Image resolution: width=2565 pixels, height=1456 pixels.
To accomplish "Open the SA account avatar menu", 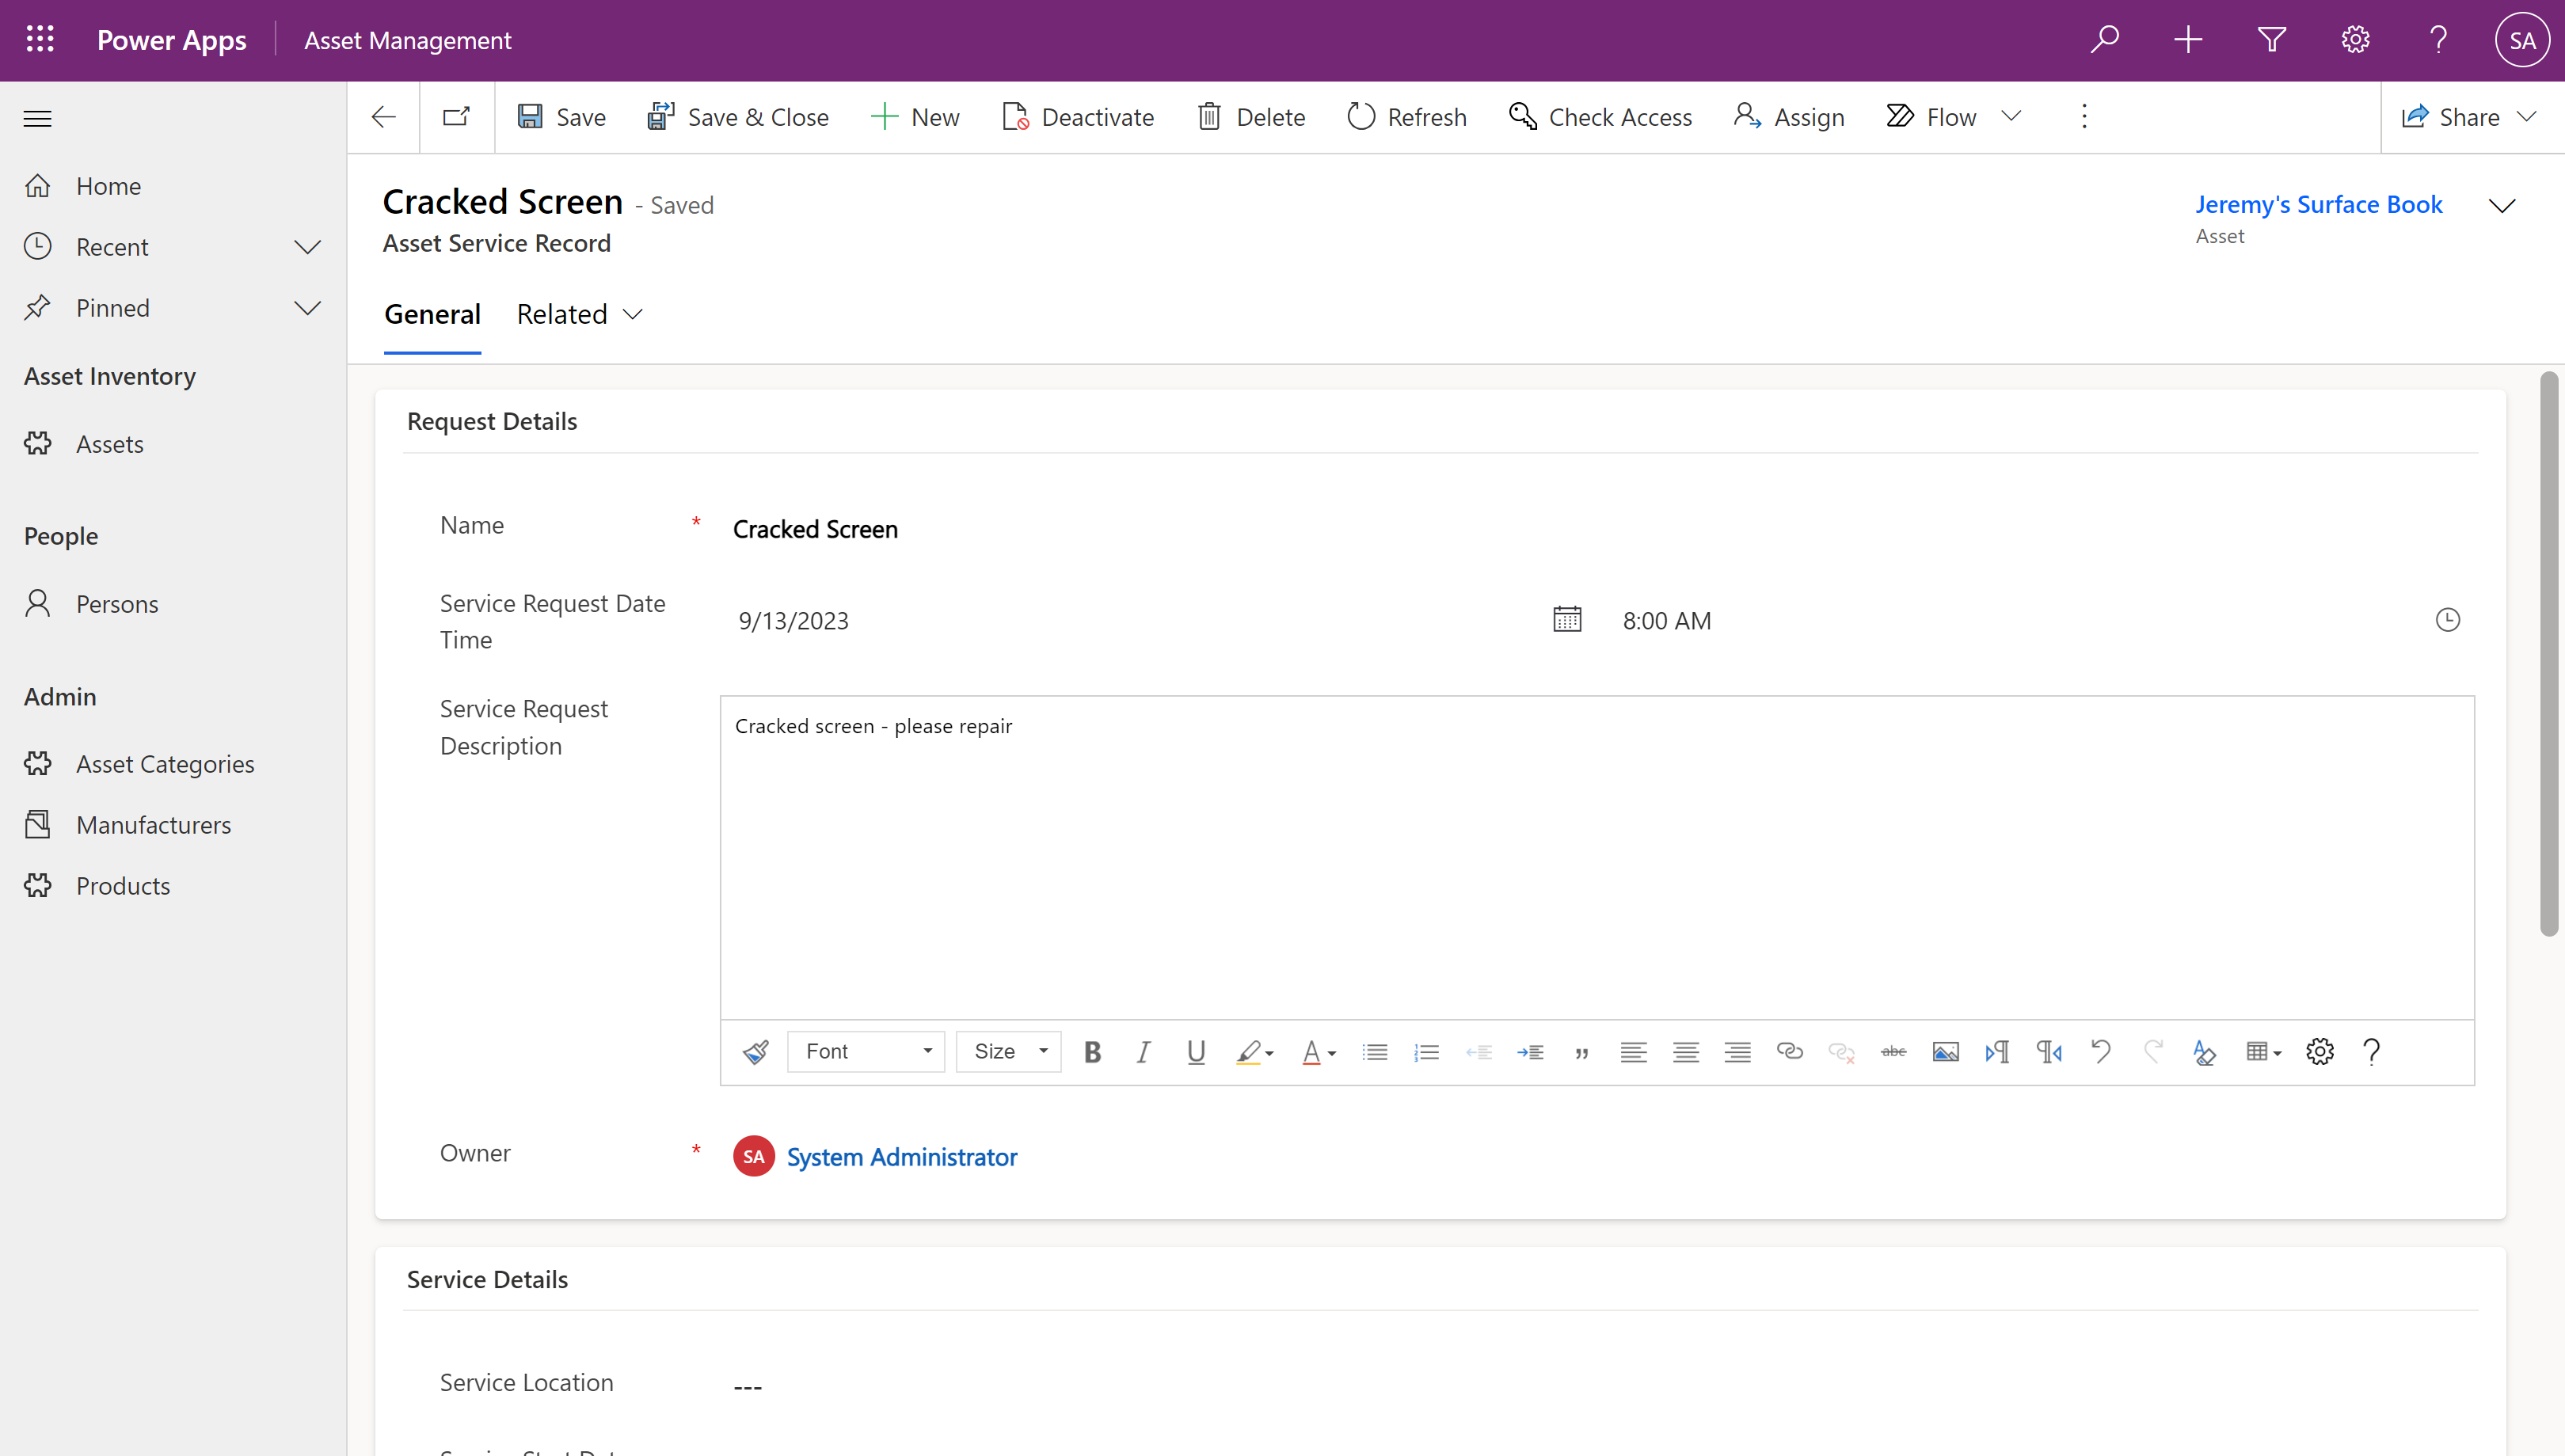I will [2521, 40].
